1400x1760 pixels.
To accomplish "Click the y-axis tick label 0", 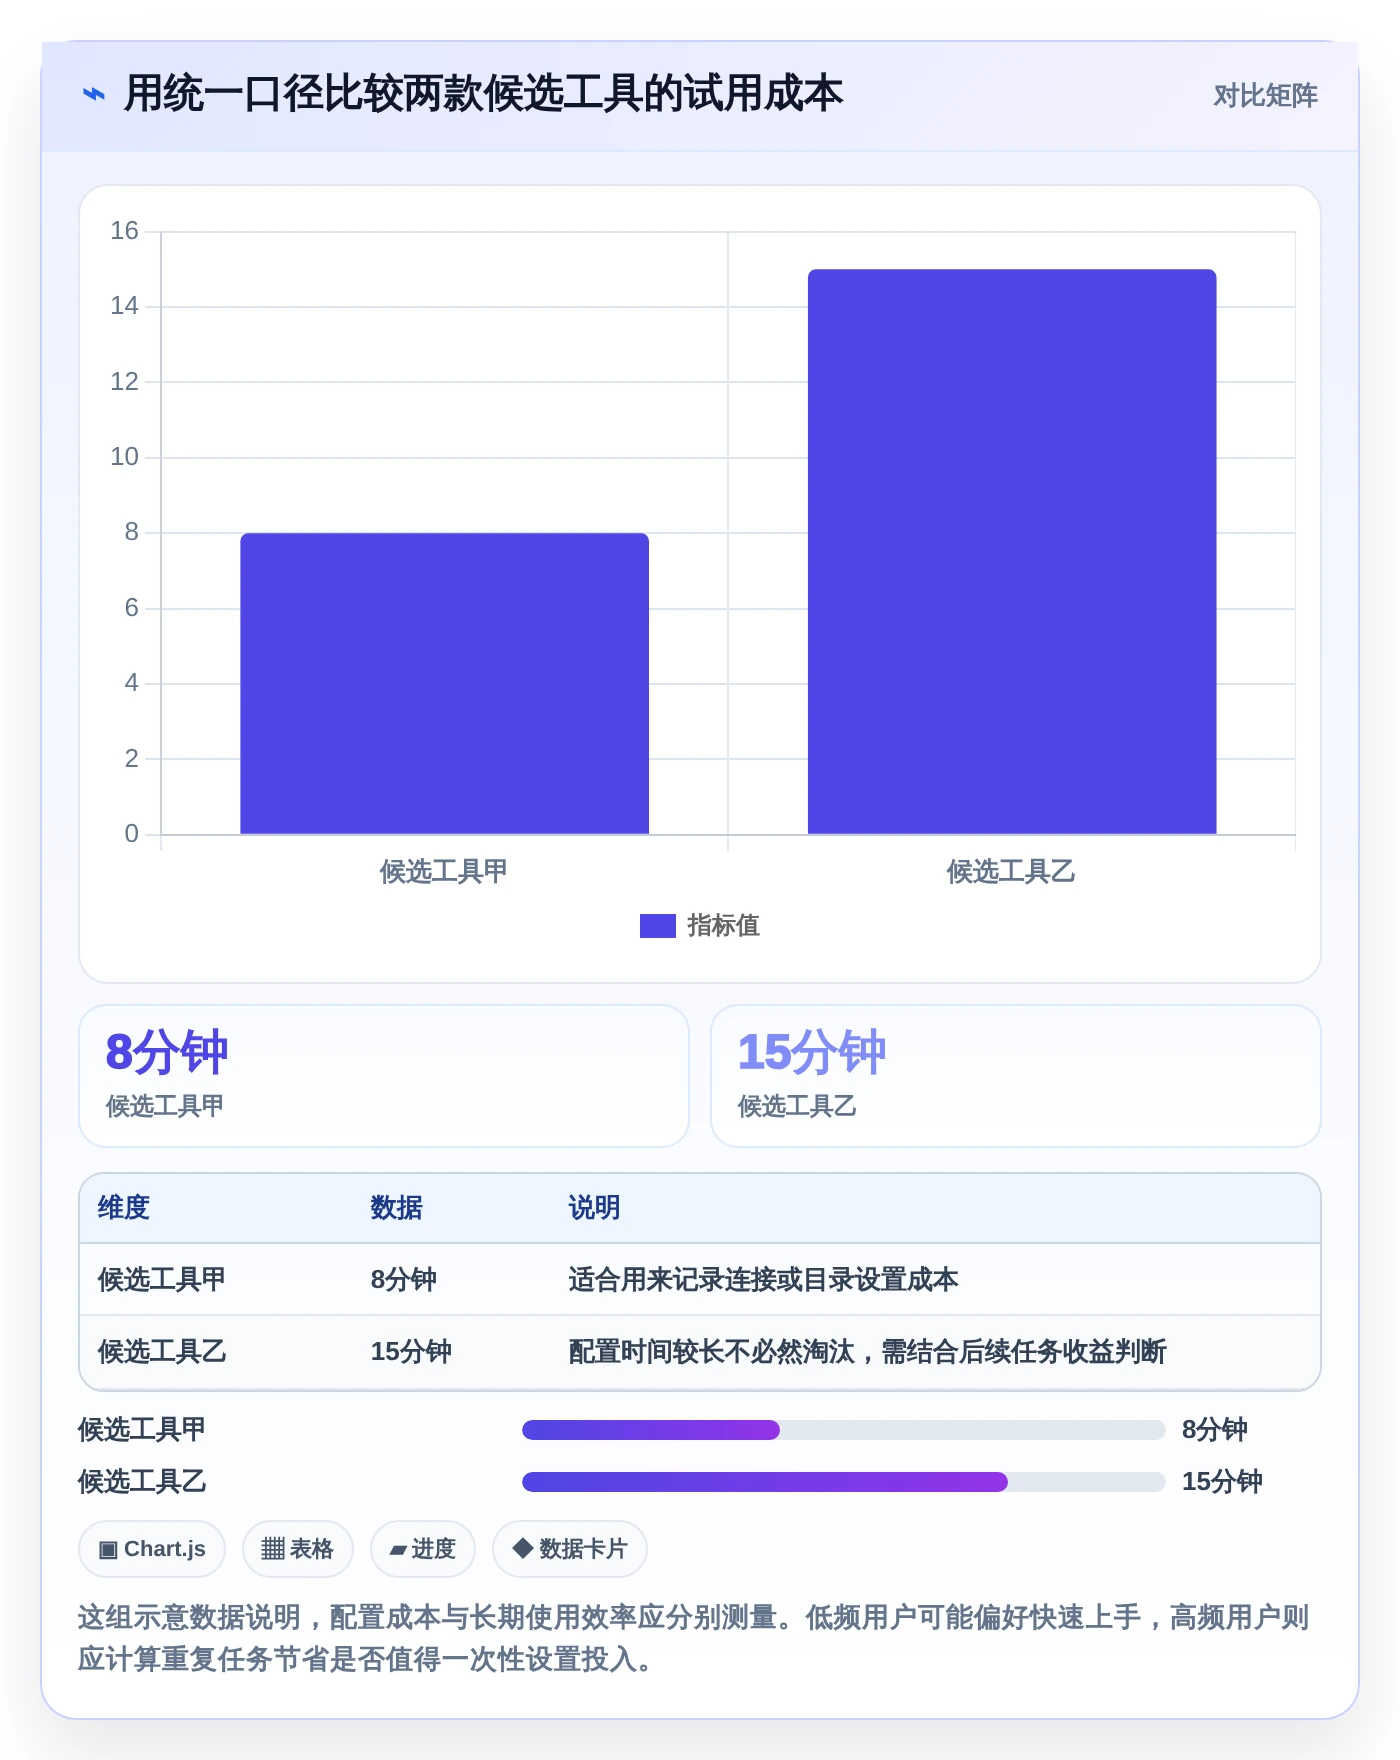I will click(x=131, y=834).
